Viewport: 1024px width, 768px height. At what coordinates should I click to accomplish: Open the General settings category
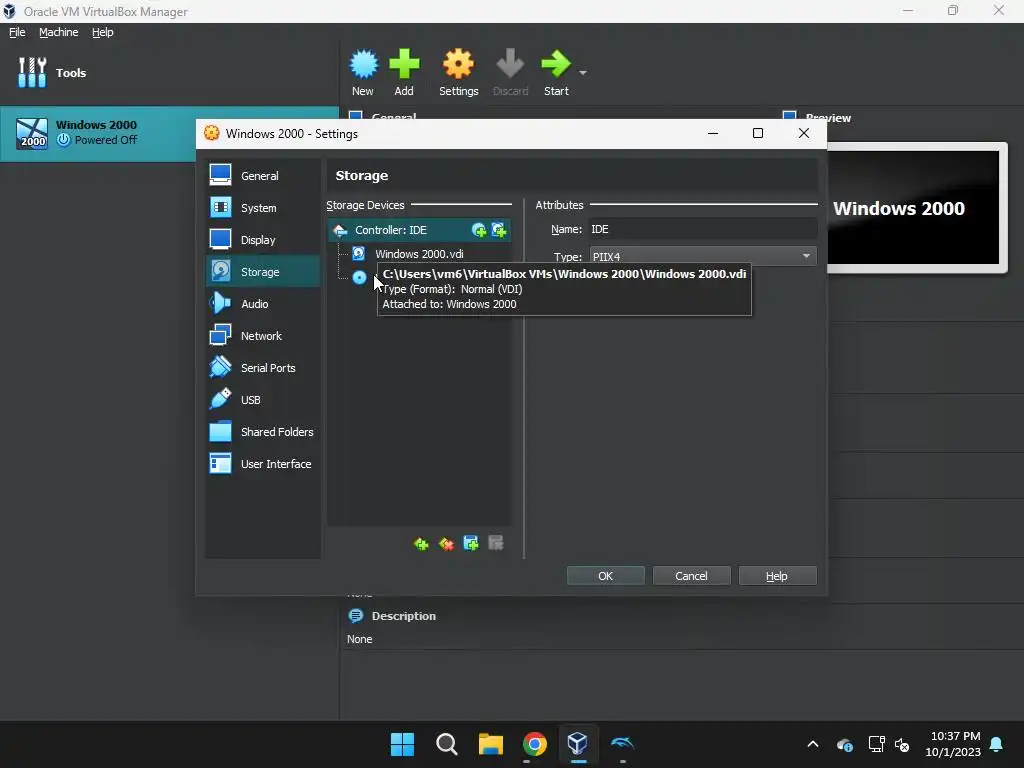pos(263,175)
